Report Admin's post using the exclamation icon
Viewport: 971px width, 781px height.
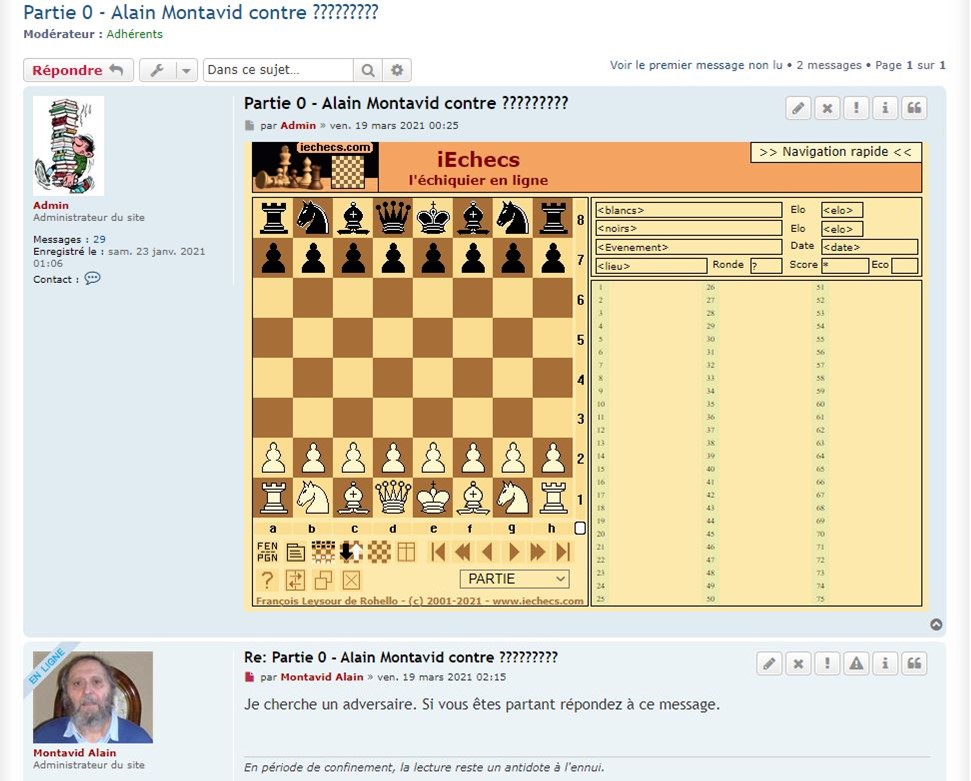pos(856,108)
